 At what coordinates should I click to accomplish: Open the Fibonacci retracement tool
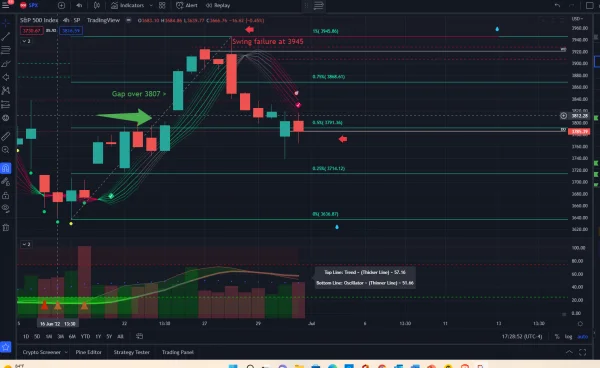pyautogui.click(x=6, y=50)
